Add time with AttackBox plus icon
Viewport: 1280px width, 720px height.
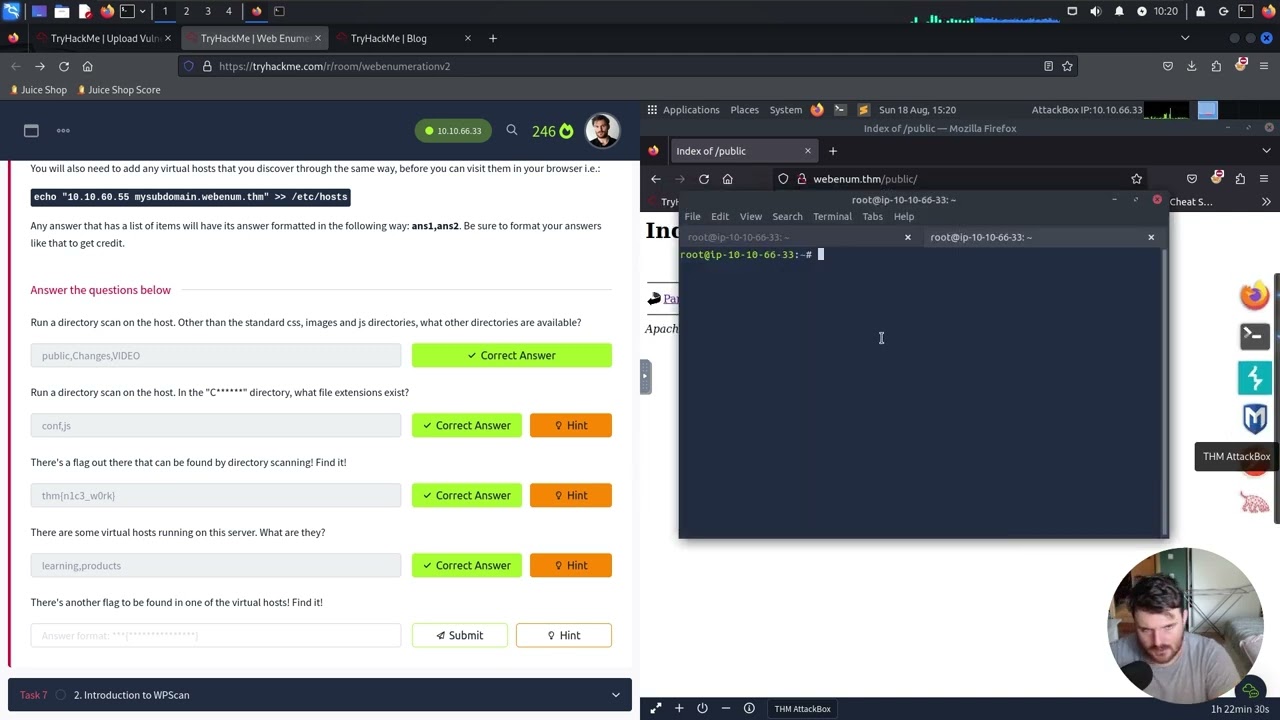679,709
